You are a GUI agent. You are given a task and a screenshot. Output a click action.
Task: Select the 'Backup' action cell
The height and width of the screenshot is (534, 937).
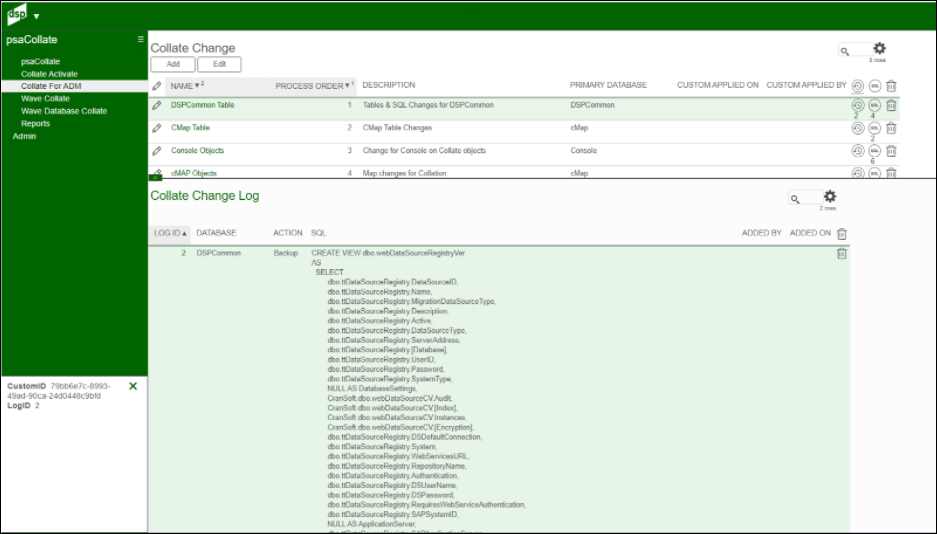[x=286, y=253]
